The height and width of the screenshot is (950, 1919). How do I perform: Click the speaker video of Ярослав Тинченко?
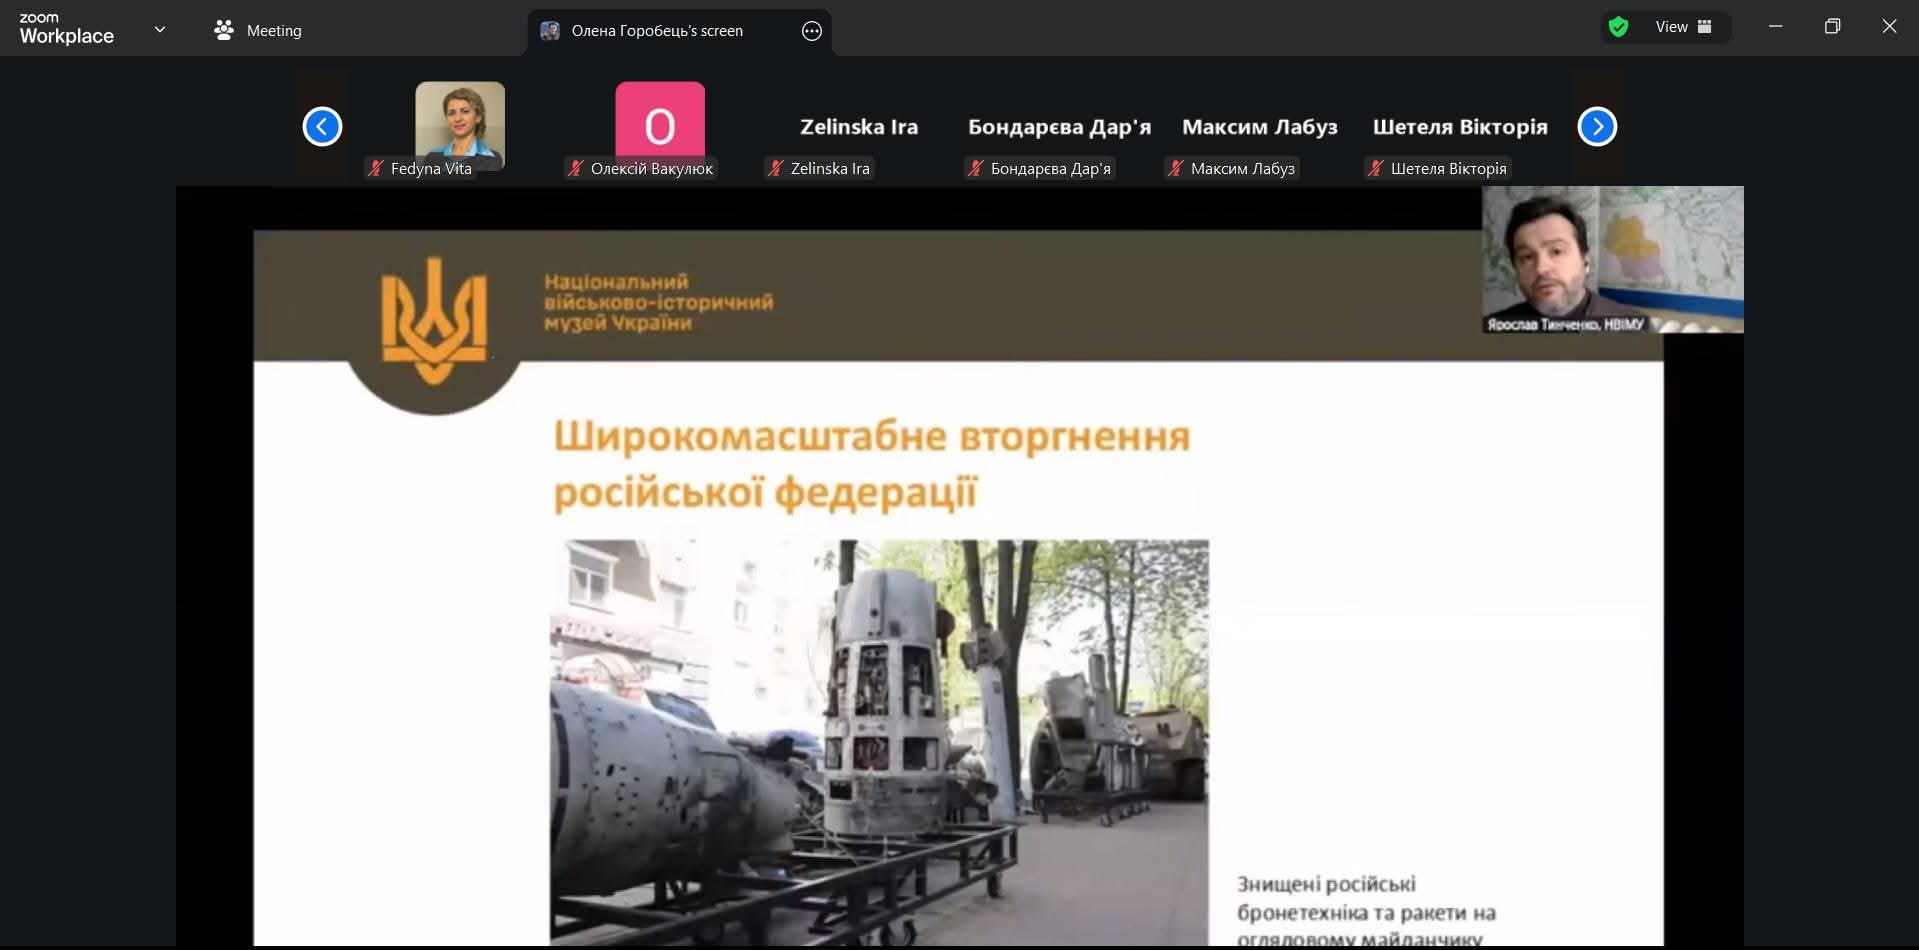1612,258
